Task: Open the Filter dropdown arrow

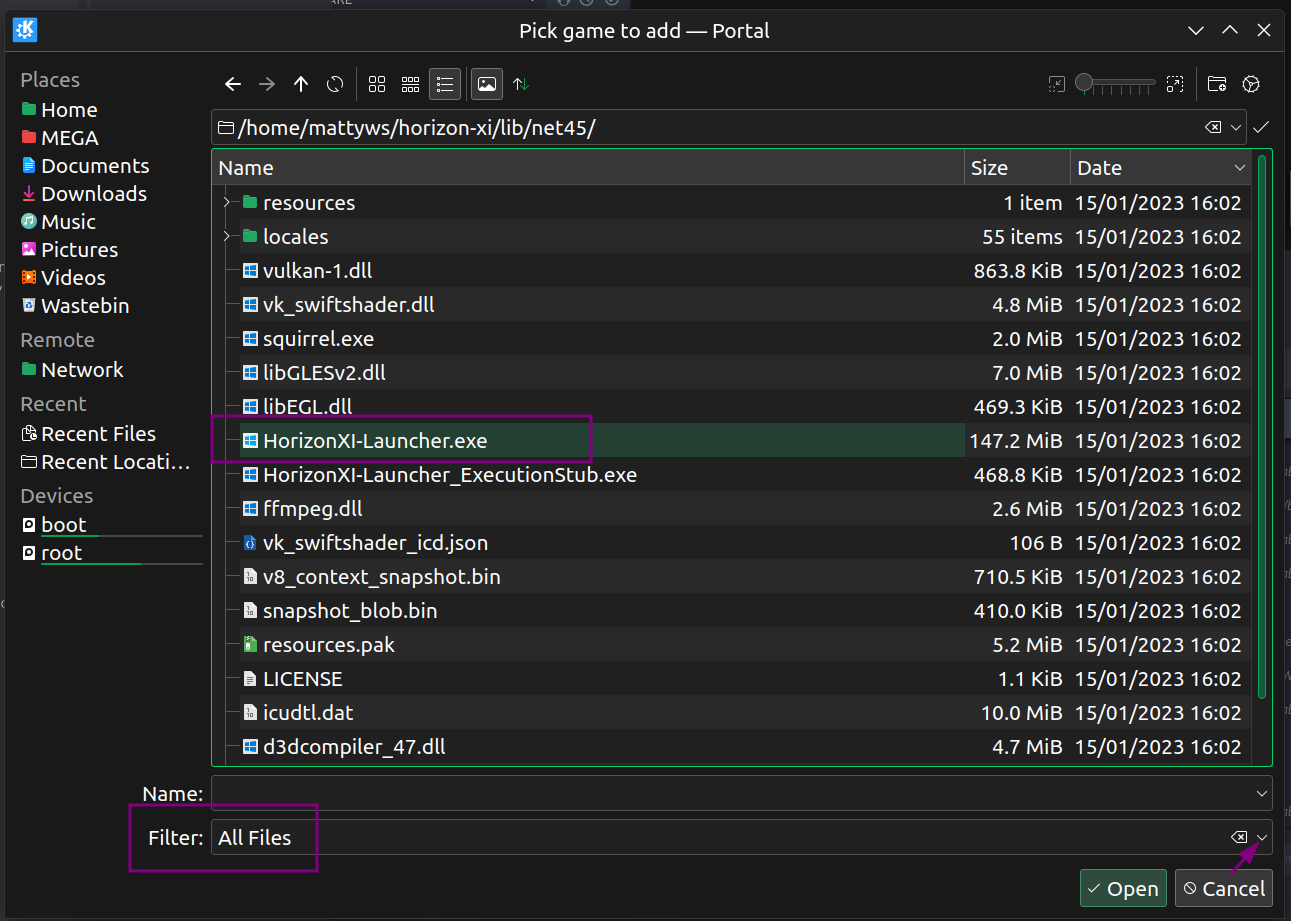Action: pos(1262,837)
